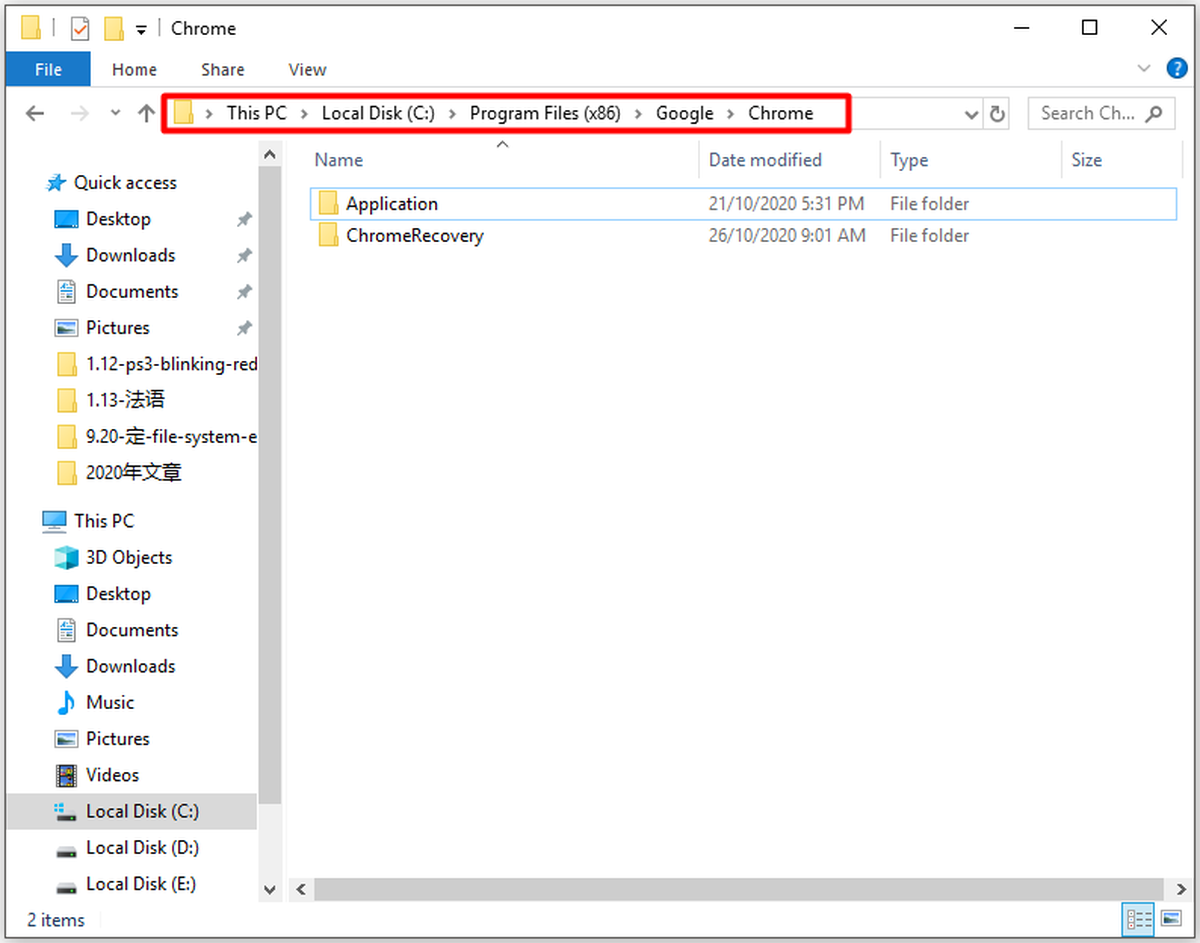The width and height of the screenshot is (1200, 943).
Task: Open pinned Desktop under Quick access
Action: 118,219
